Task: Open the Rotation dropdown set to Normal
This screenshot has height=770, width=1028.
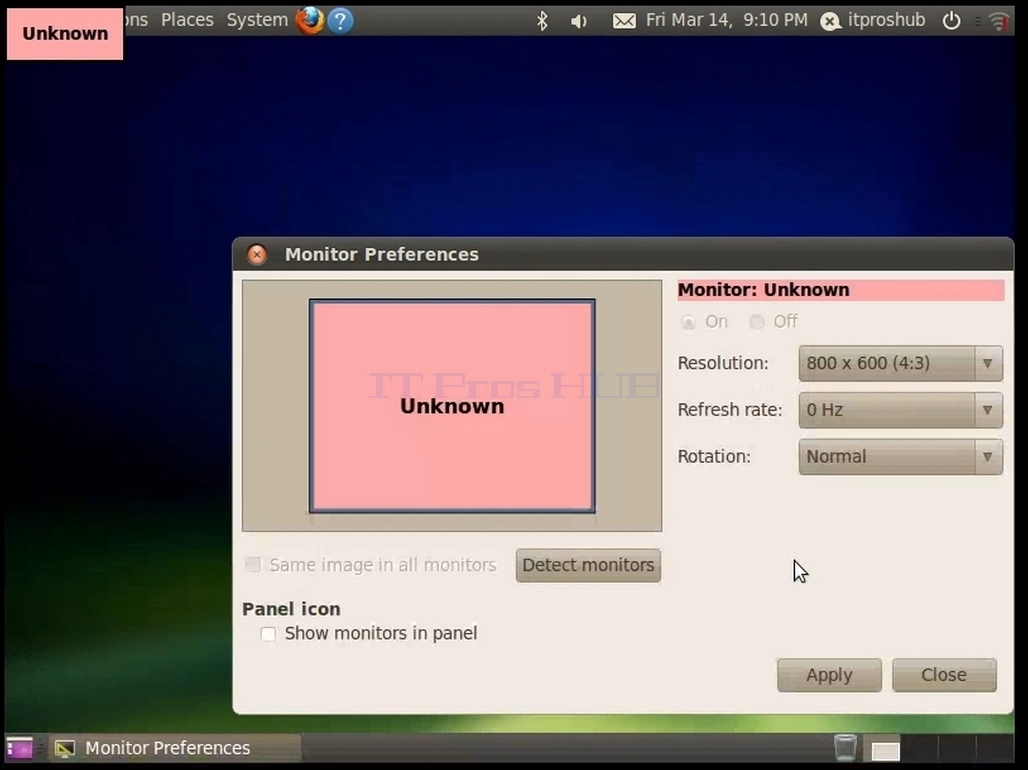Action: tap(900, 456)
